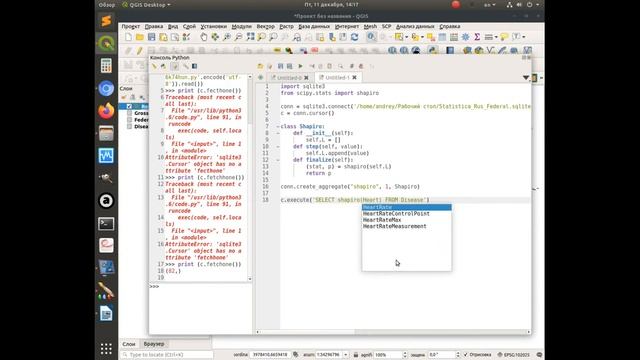Image resolution: width=640 pixels, height=360 pixels.
Task: Click the Messages speech icon in status bar
Action: (539, 355)
